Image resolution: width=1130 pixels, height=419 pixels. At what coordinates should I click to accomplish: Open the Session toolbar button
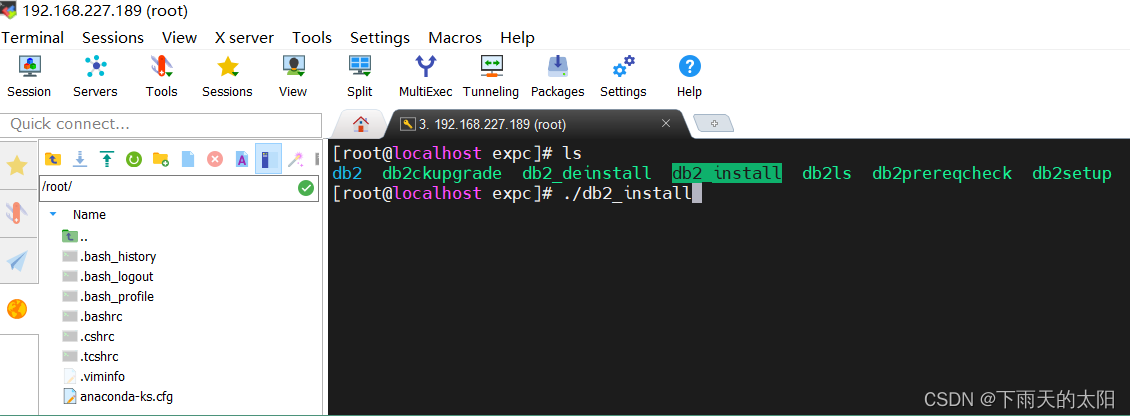[x=29, y=76]
